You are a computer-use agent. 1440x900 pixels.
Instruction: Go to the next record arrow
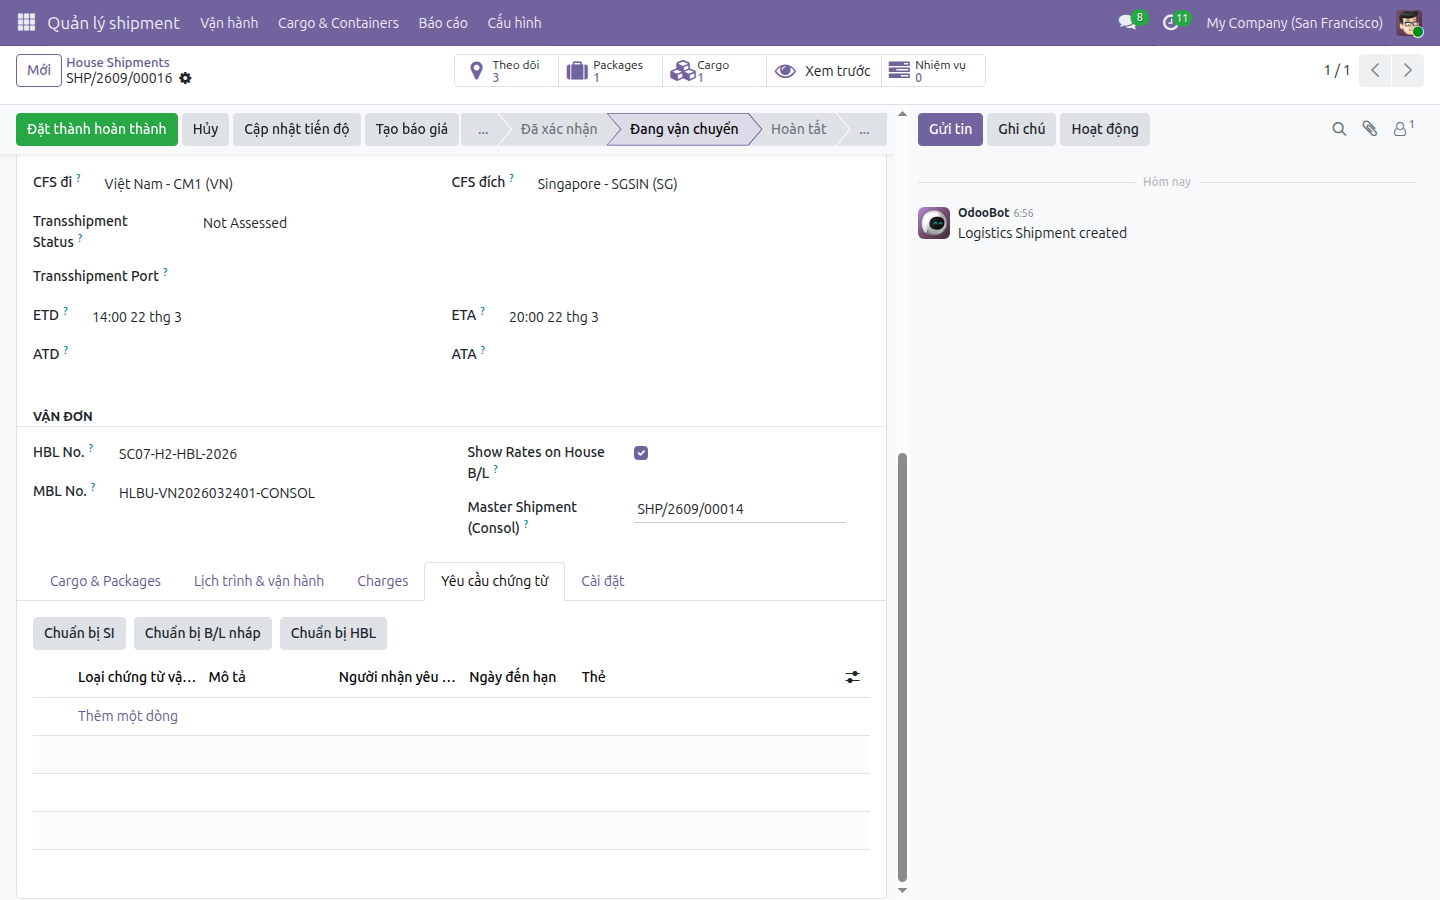coord(1407,70)
